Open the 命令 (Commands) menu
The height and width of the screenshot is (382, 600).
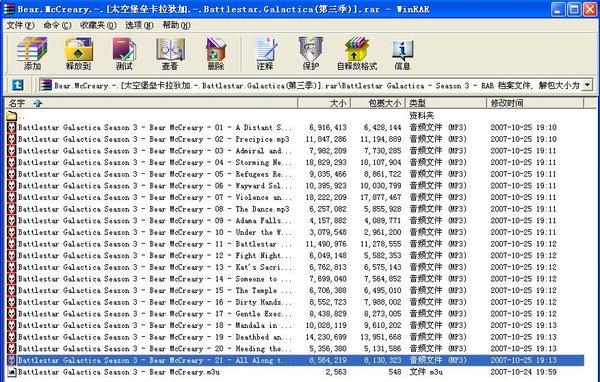pyautogui.click(x=57, y=25)
